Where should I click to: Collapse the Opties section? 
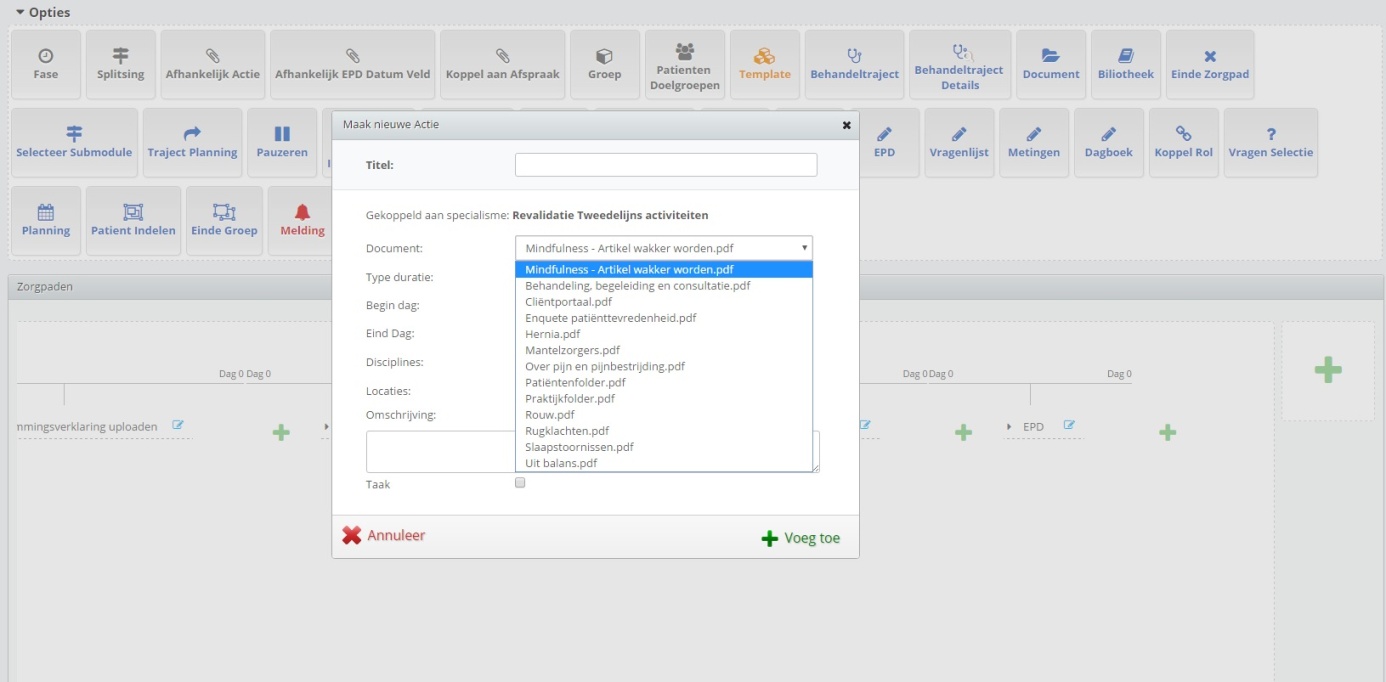click(x=43, y=12)
